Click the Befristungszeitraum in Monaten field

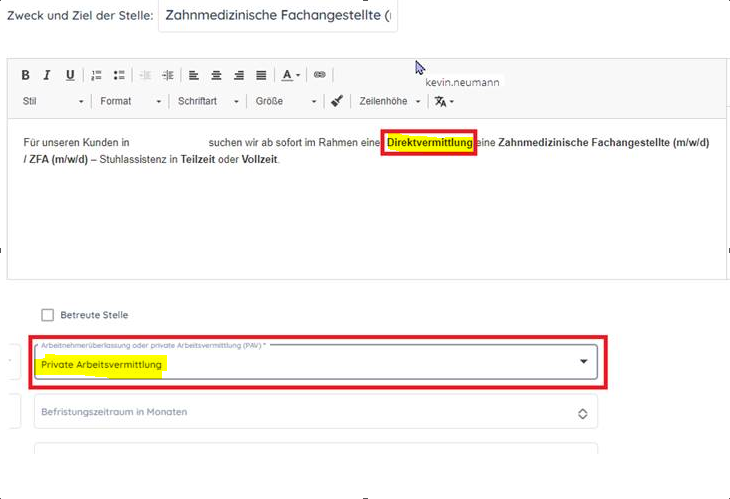pos(316,412)
